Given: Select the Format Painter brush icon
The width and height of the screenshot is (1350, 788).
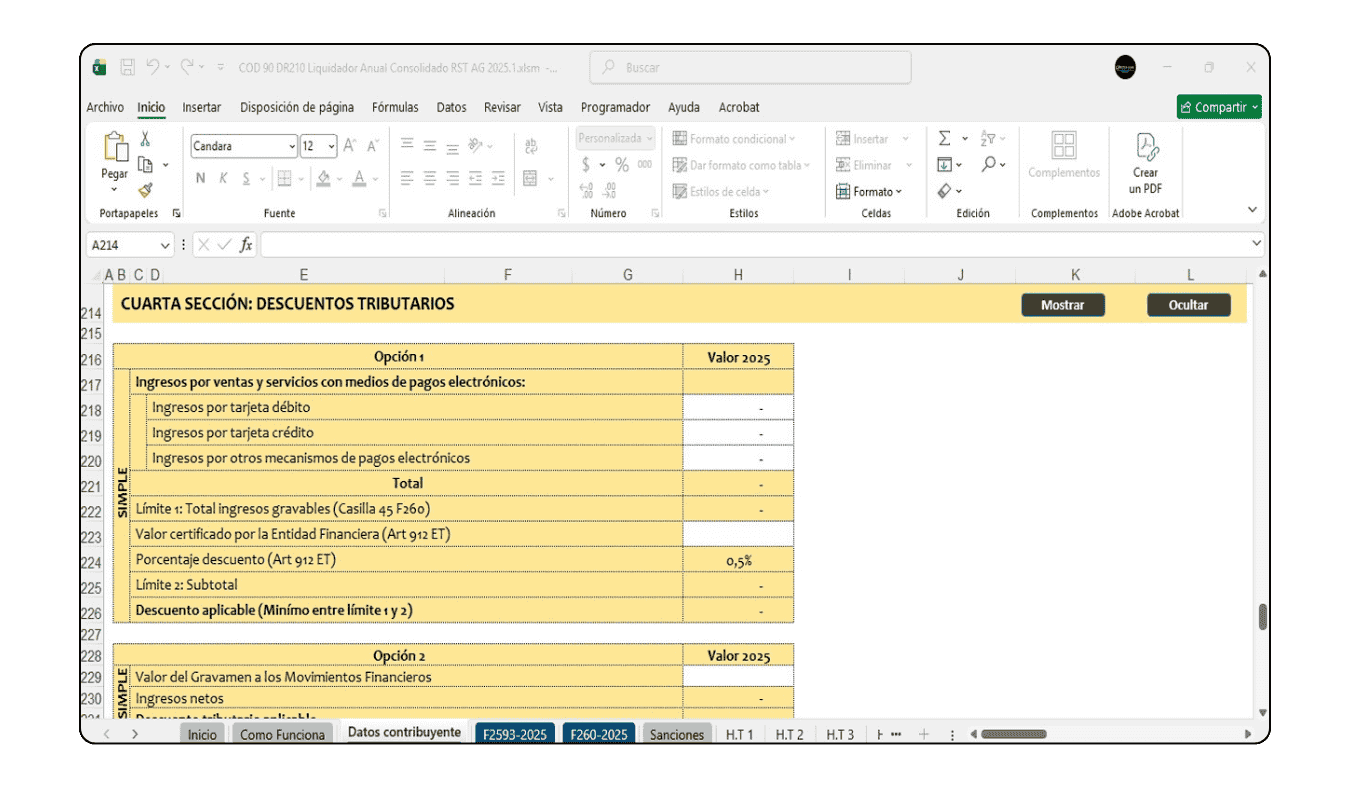Looking at the screenshot, I should click(x=145, y=190).
